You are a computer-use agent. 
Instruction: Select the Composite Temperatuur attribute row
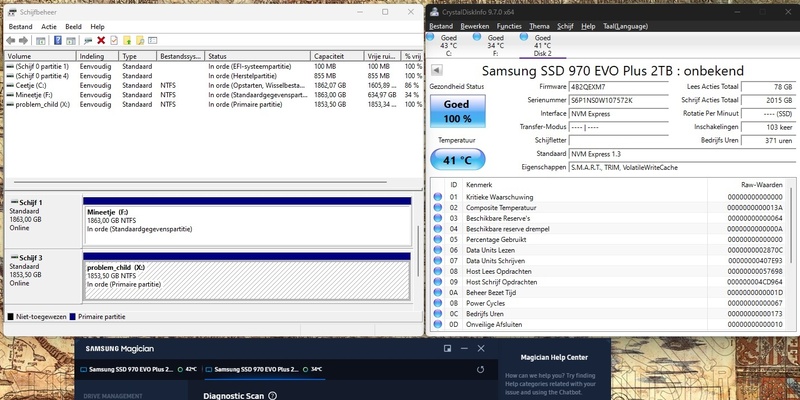[609, 208]
